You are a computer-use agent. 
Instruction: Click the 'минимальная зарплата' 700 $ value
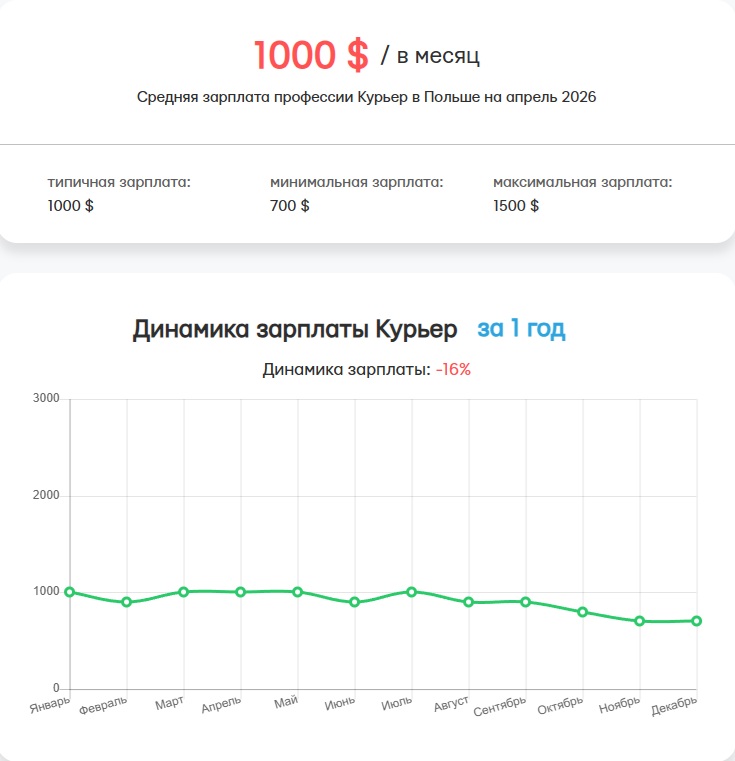(290, 206)
